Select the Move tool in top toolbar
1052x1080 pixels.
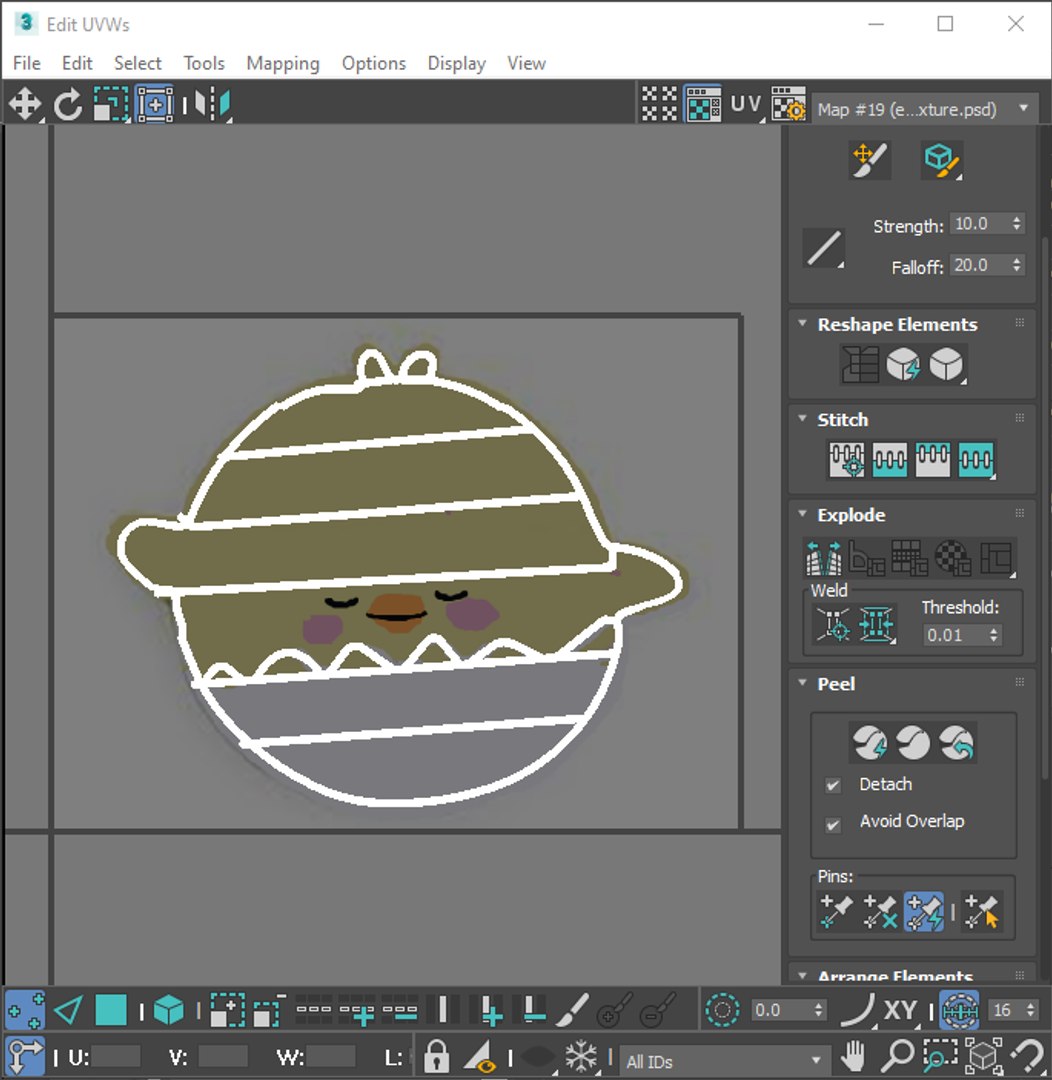[x=25, y=105]
